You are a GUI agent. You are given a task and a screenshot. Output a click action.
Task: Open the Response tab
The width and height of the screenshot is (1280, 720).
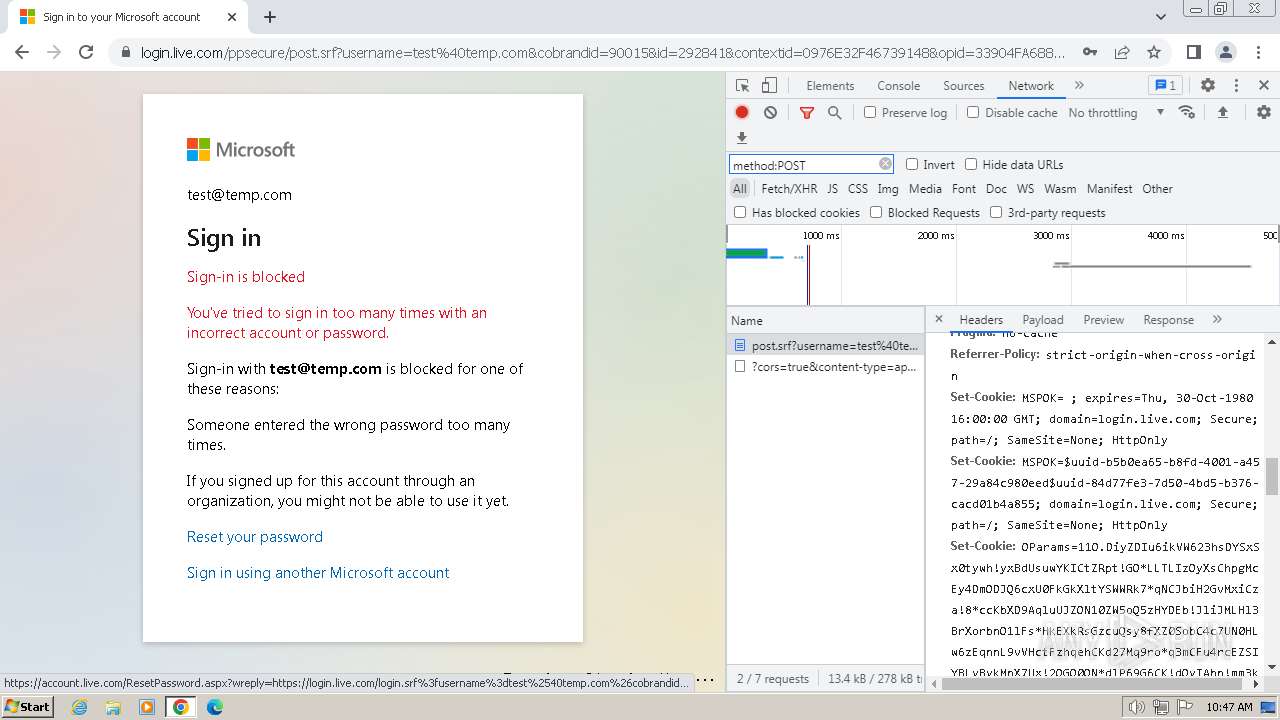pyautogui.click(x=1168, y=320)
